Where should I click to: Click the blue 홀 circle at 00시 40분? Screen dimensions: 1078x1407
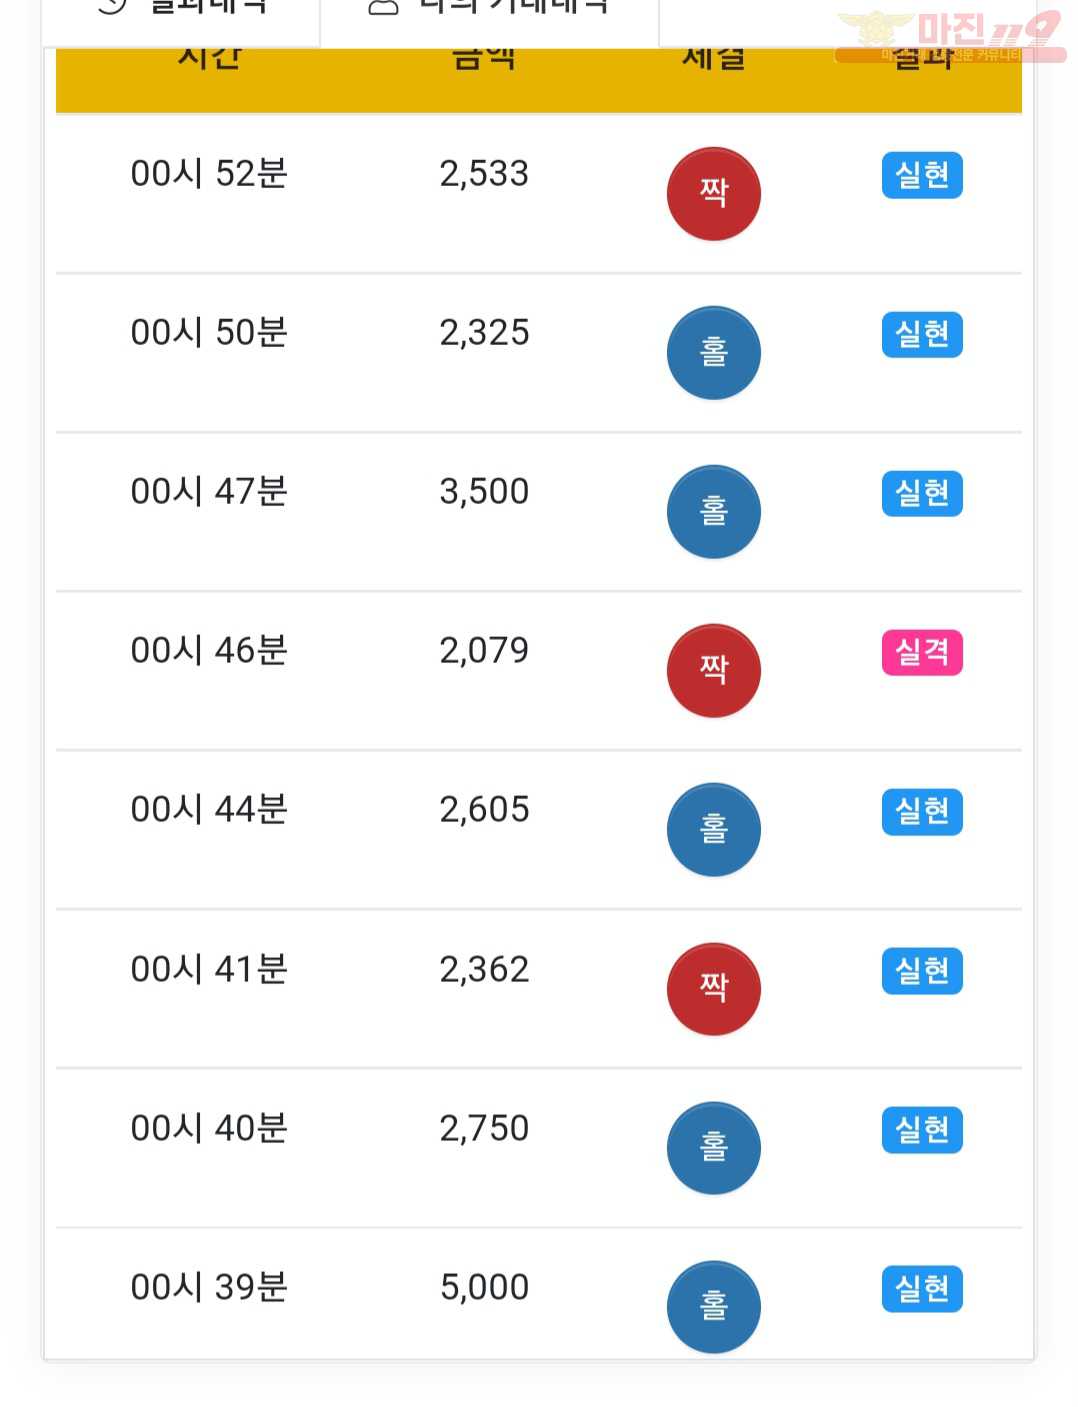pyautogui.click(x=713, y=1147)
